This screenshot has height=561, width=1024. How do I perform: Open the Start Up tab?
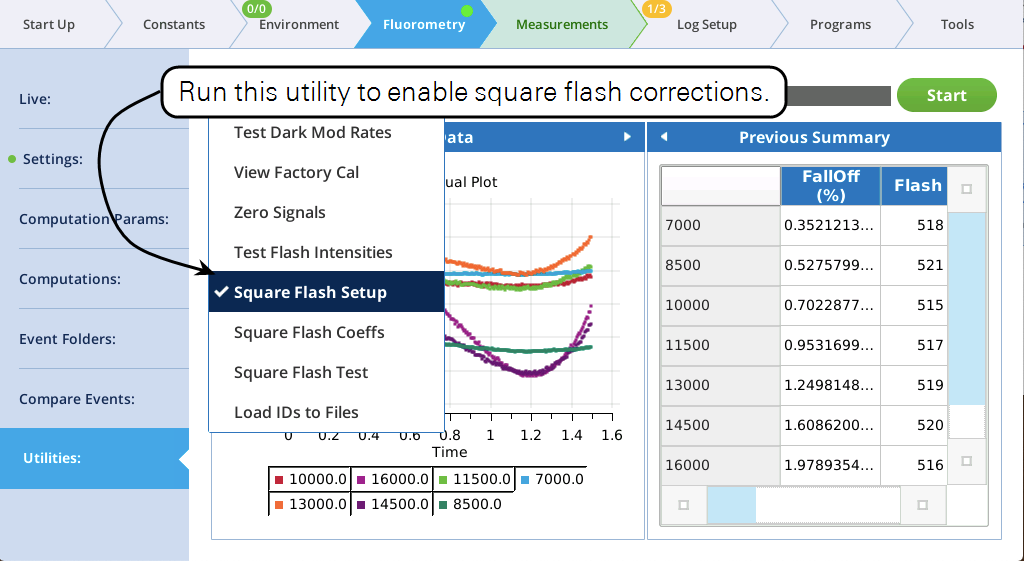click(49, 24)
